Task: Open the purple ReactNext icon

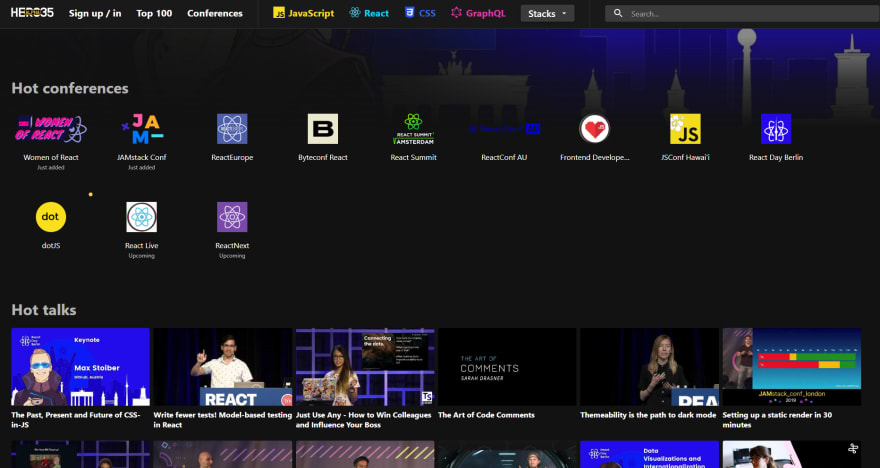Action: pyautogui.click(x=232, y=217)
